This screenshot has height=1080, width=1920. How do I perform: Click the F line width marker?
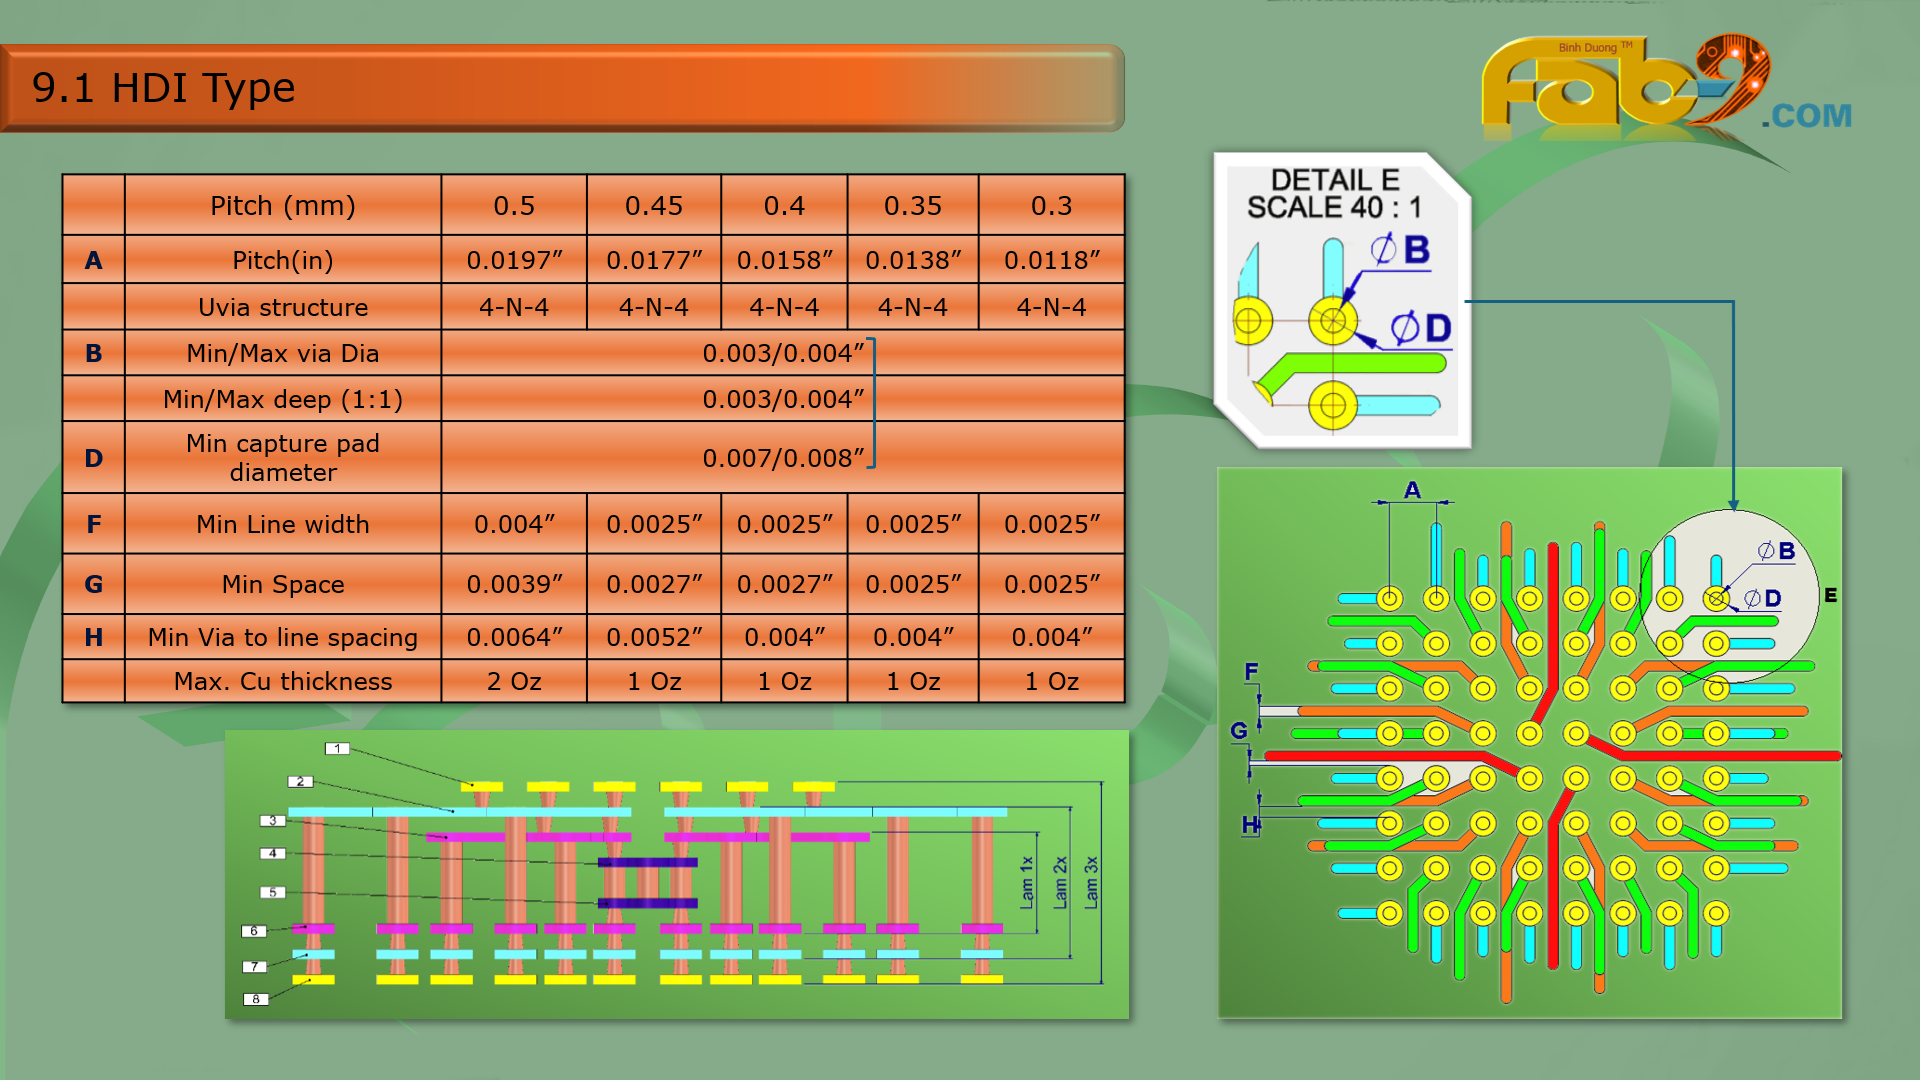(1251, 671)
